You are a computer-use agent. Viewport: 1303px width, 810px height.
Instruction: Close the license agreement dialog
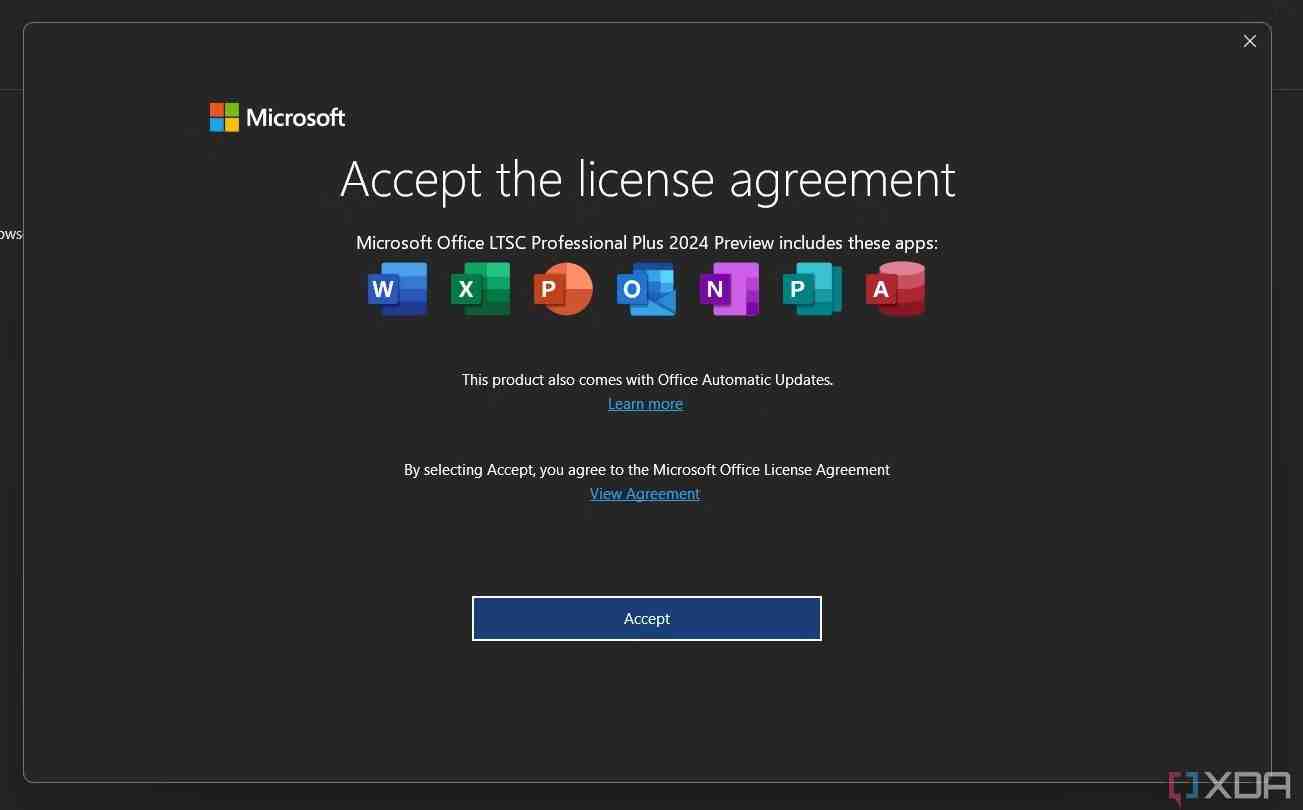tap(1249, 41)
